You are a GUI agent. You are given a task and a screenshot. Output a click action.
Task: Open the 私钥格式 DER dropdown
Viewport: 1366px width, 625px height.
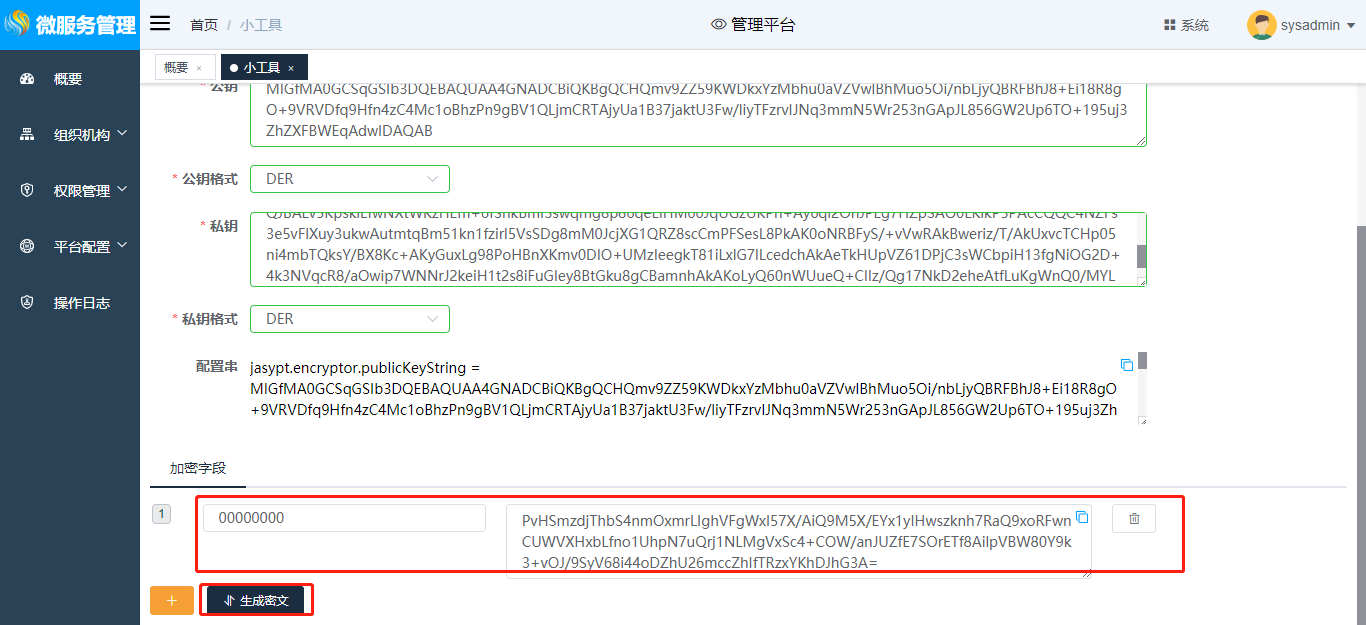(x=350, y=319)
